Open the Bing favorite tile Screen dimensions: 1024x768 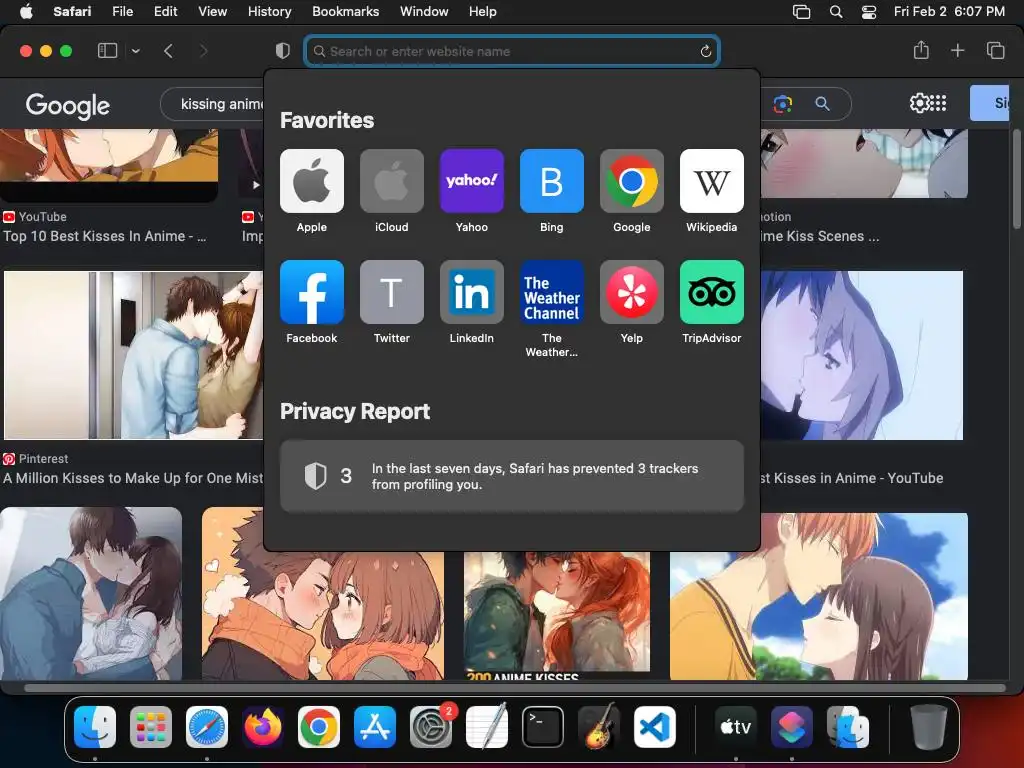552,181
